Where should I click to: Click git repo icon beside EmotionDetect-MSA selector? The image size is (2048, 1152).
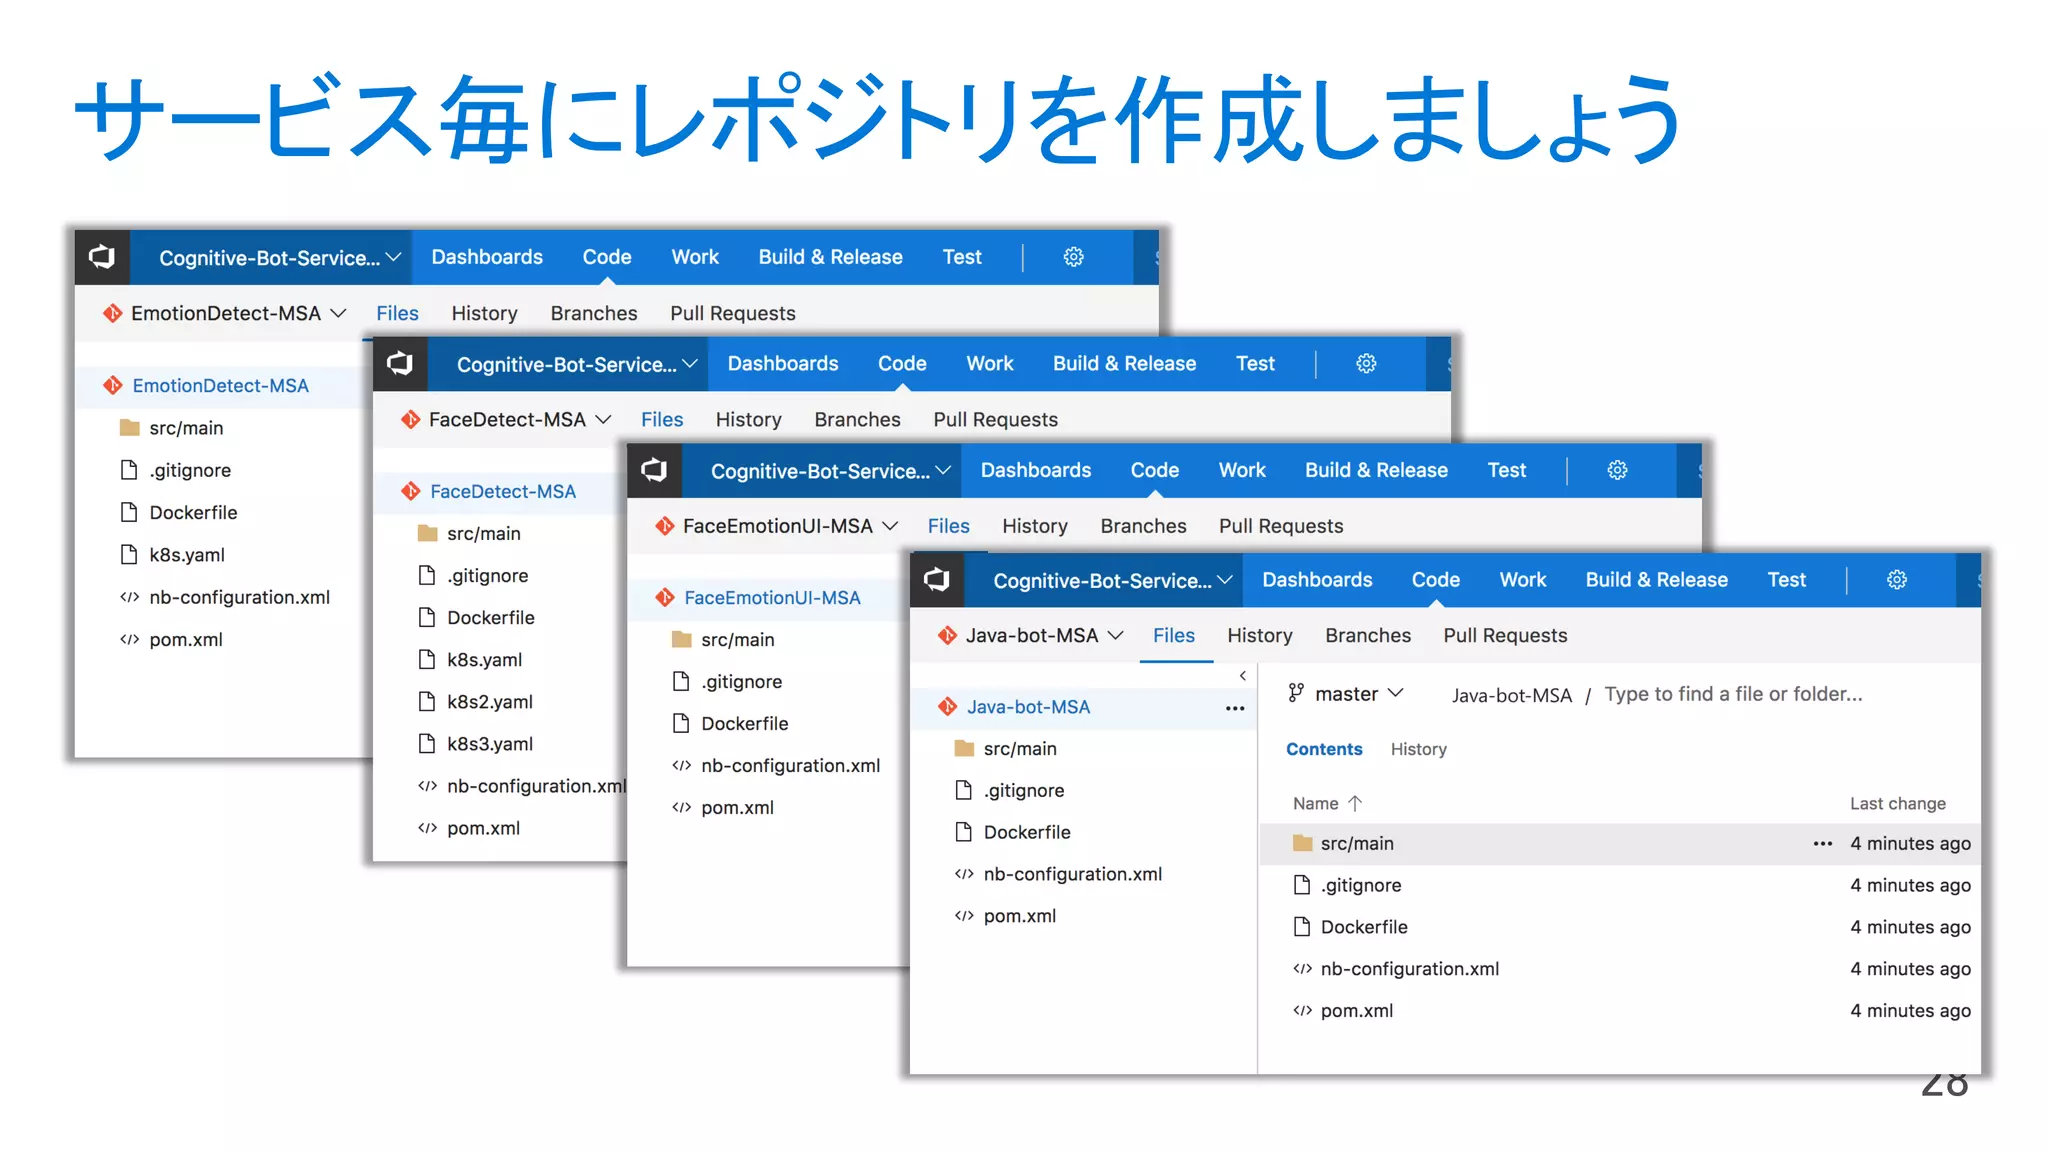(x=112, y=313)
